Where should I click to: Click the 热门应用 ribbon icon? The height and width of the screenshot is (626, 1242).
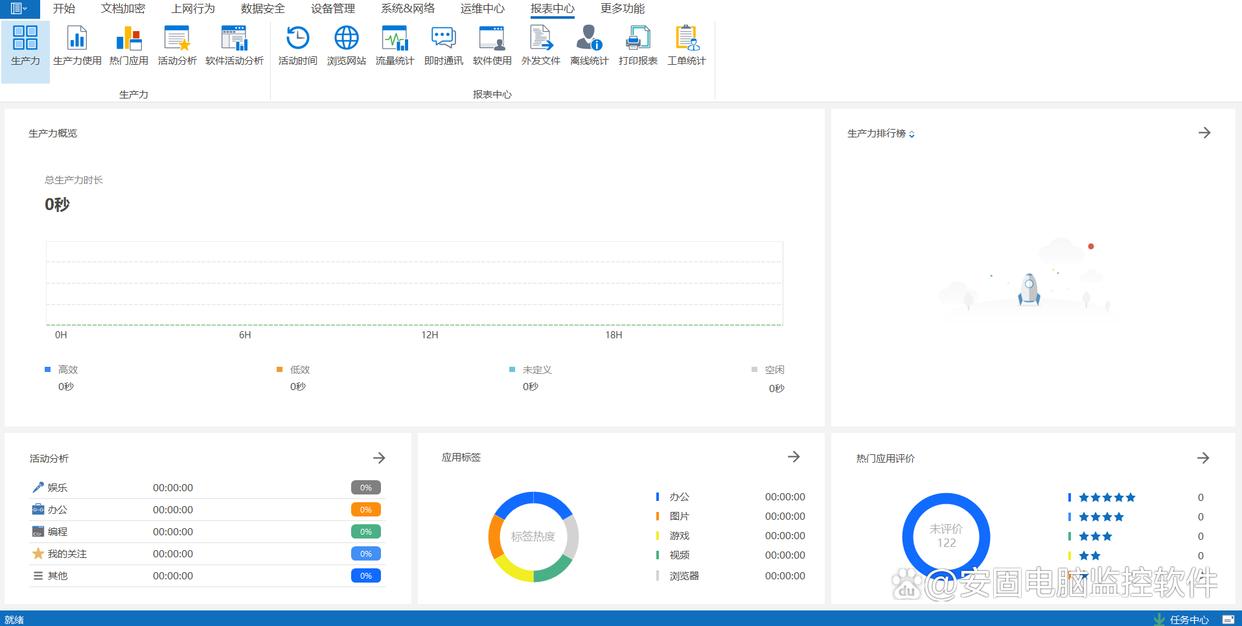[128, 46]
